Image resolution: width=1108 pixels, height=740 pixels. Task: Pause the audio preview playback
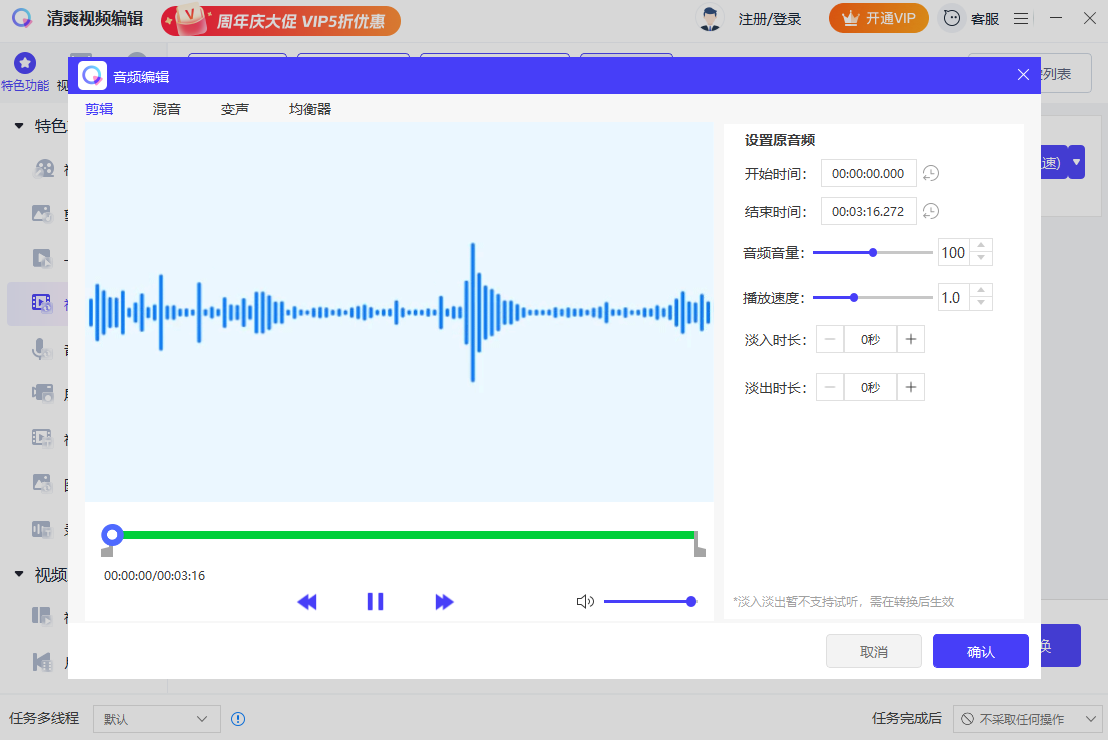pos(375,601)
